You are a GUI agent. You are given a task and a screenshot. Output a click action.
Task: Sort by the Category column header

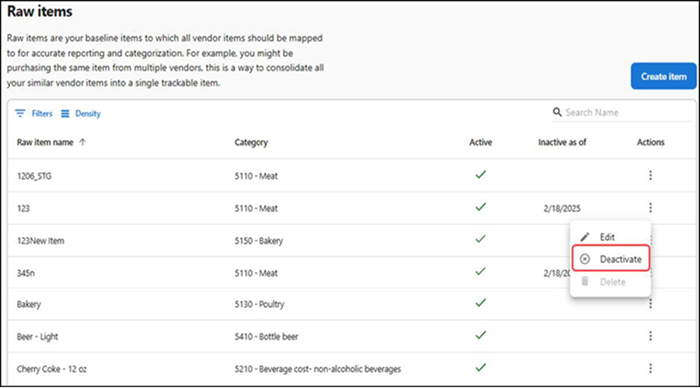[x=251, y=142]
